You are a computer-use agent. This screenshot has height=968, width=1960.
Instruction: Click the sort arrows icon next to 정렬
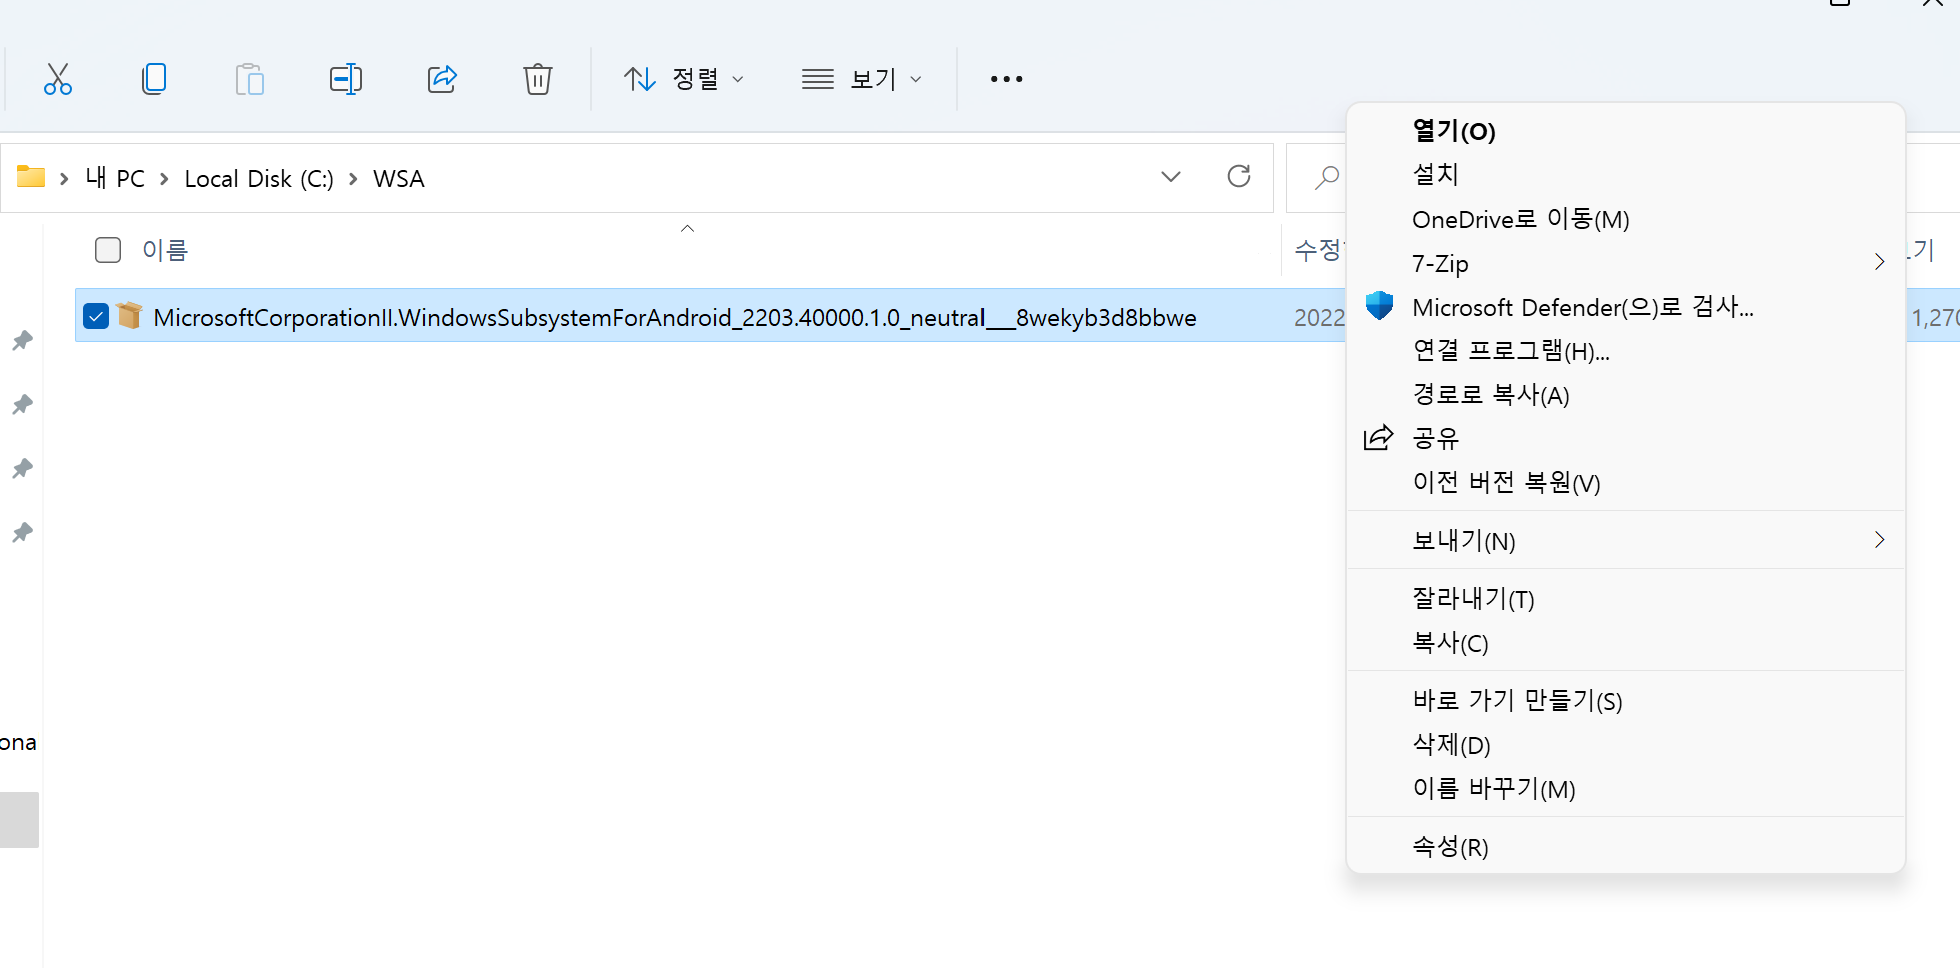tap(640, 79)
